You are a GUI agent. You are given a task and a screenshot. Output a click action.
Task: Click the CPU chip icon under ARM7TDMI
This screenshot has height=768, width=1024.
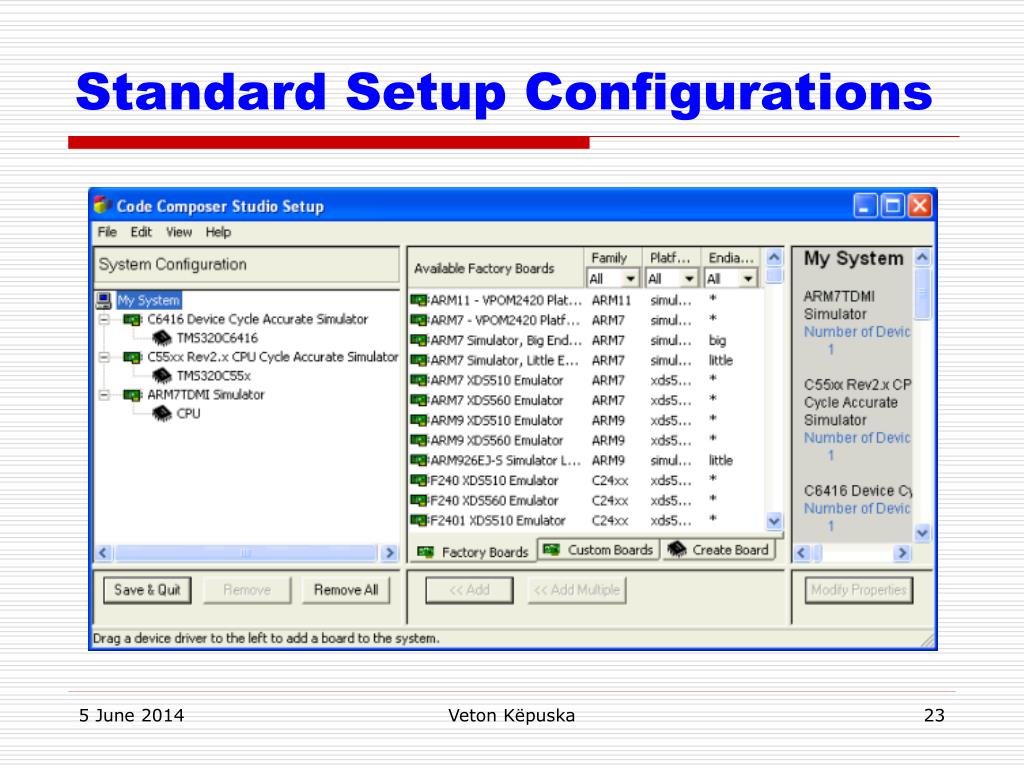(161, 414)
